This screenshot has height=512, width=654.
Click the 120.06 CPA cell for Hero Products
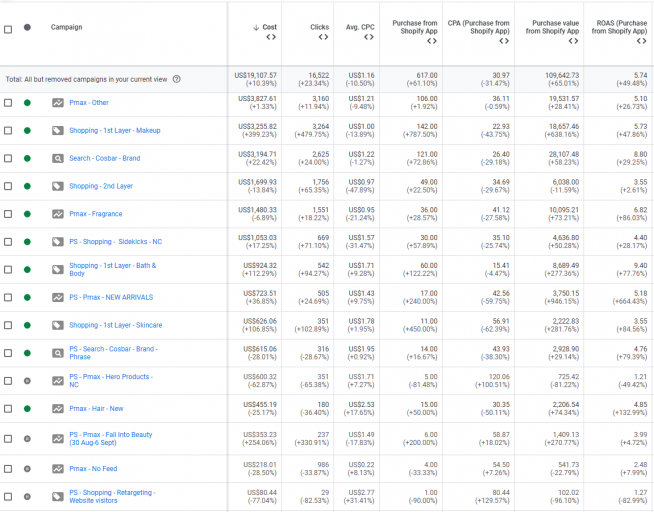(499, 377)
